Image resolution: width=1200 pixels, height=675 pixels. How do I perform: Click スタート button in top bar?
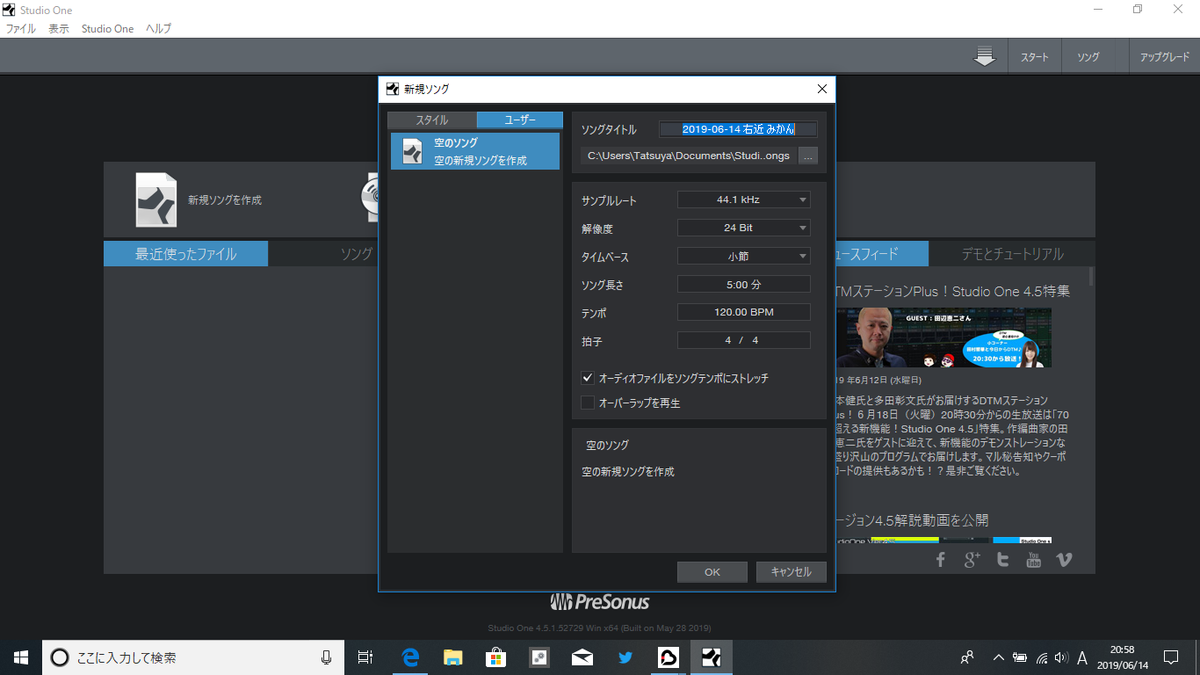click(1035, 57)
